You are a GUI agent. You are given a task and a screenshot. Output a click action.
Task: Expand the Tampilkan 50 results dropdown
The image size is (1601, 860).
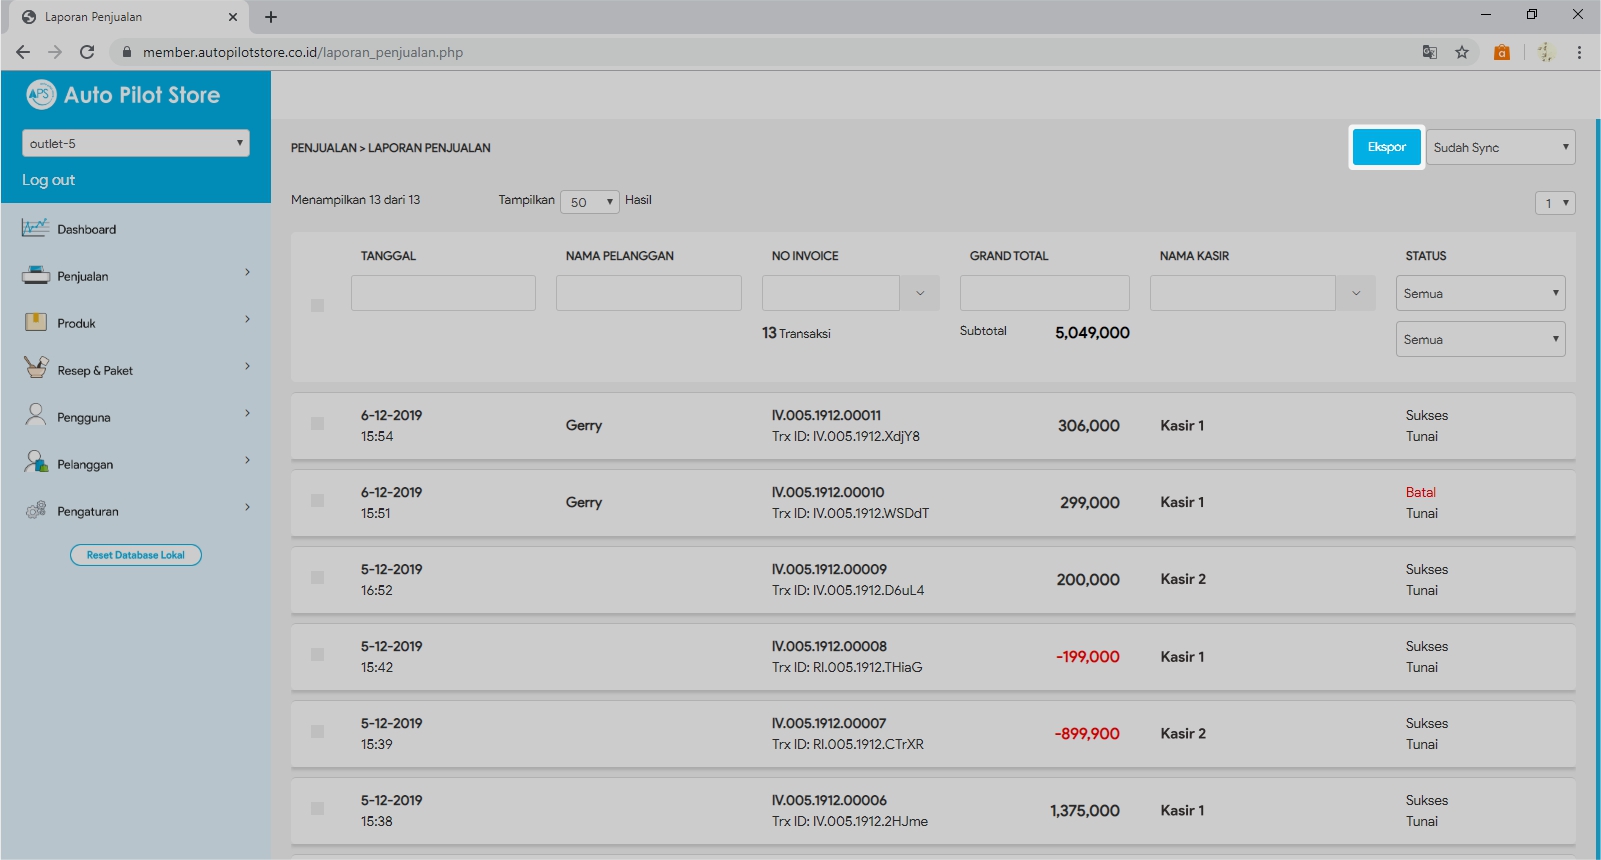(x=589, y=202)
